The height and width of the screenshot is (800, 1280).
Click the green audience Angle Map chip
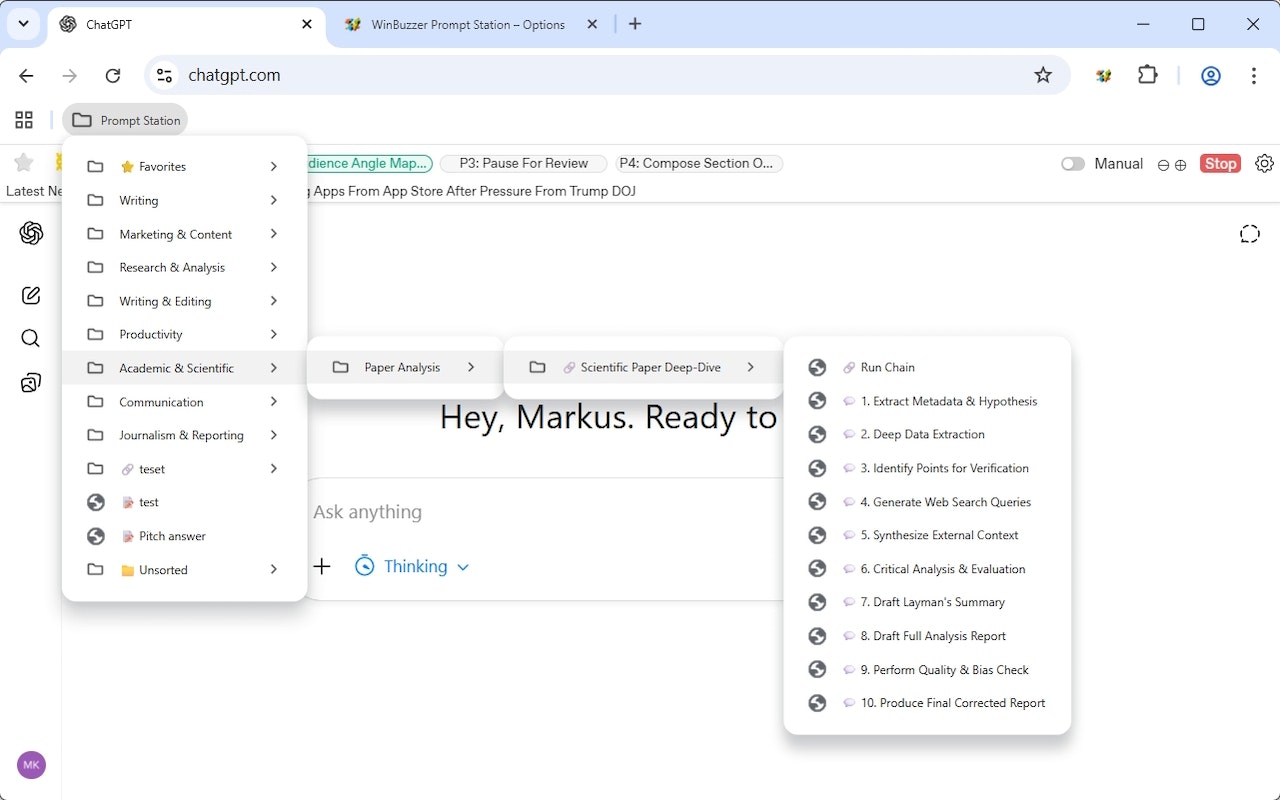[369, 163]
